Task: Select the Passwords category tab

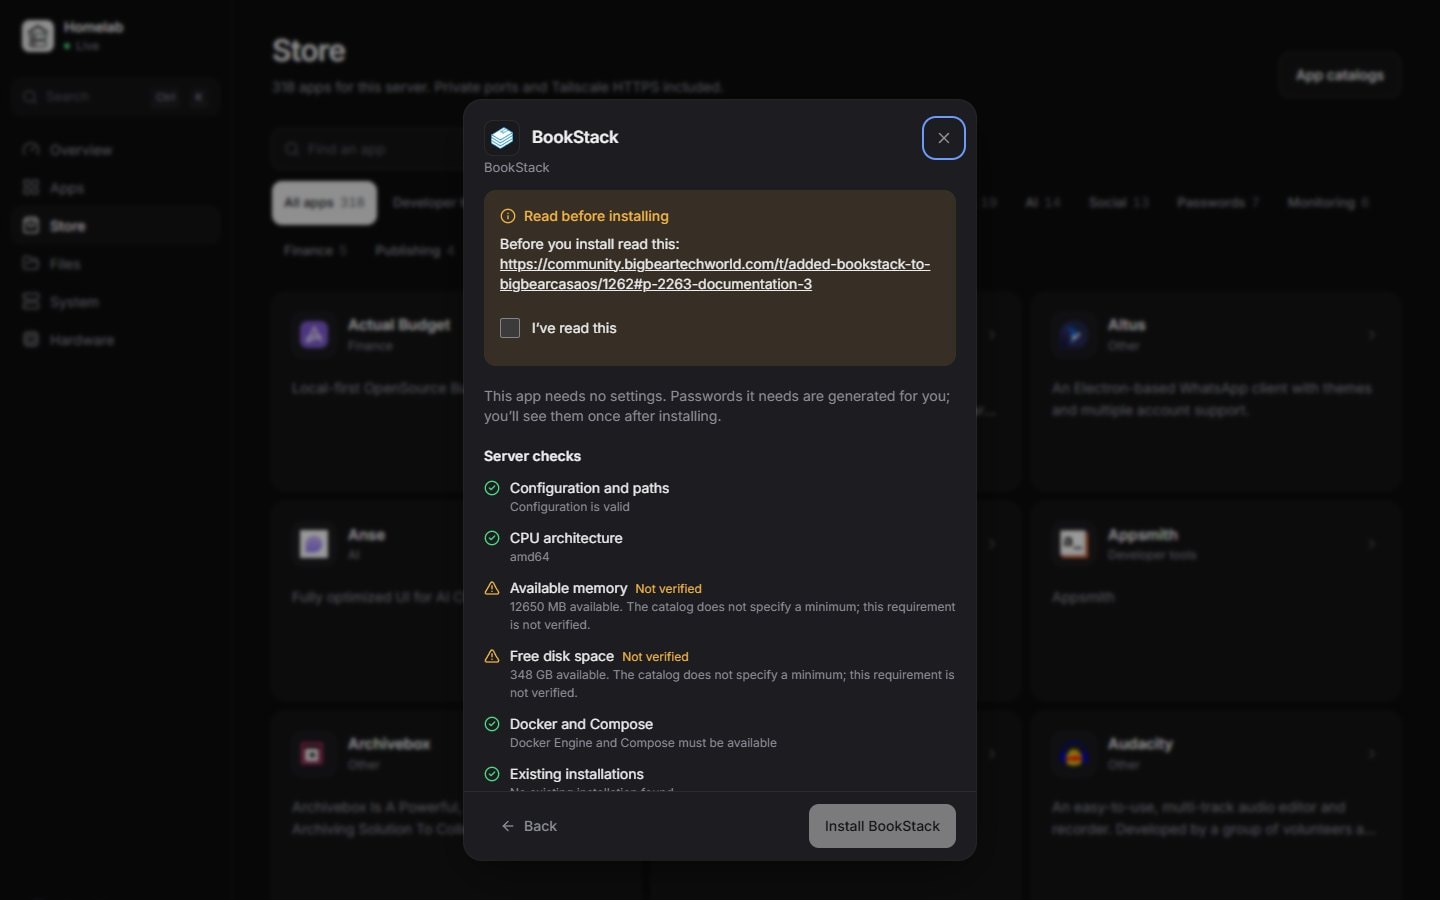Action: [1217, 203]
